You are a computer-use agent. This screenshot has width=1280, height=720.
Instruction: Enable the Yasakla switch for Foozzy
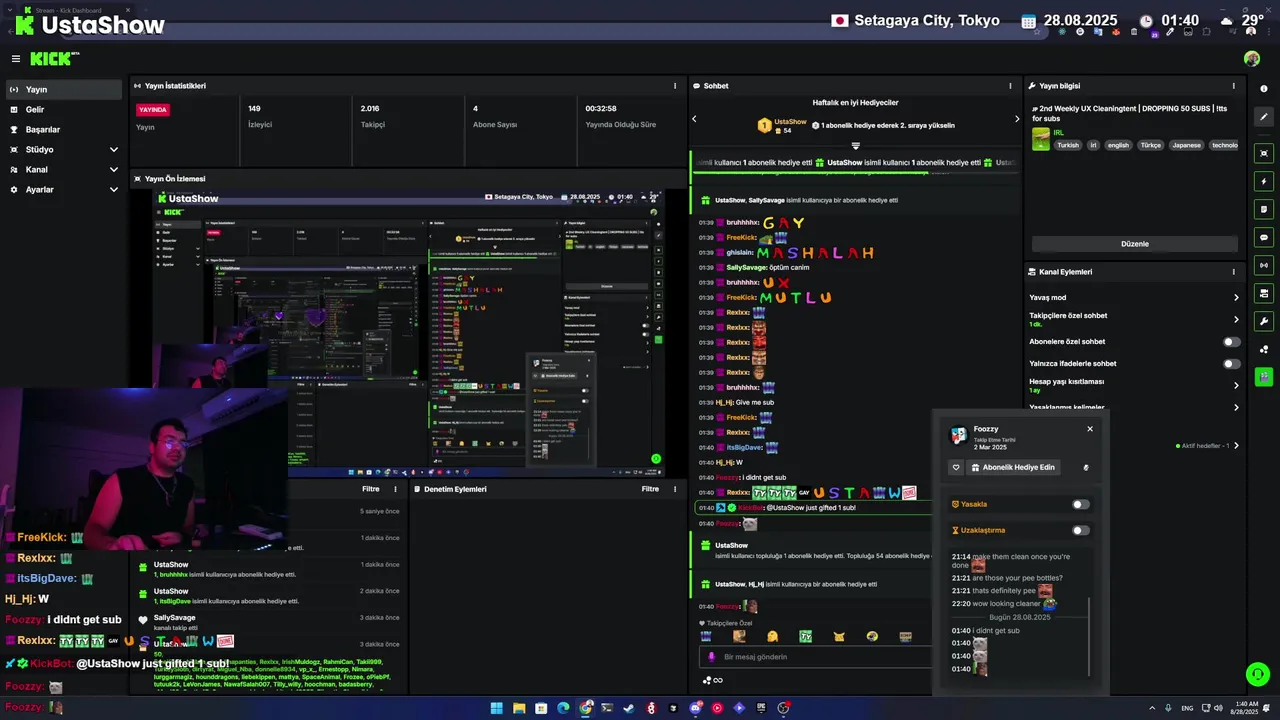1081,504
